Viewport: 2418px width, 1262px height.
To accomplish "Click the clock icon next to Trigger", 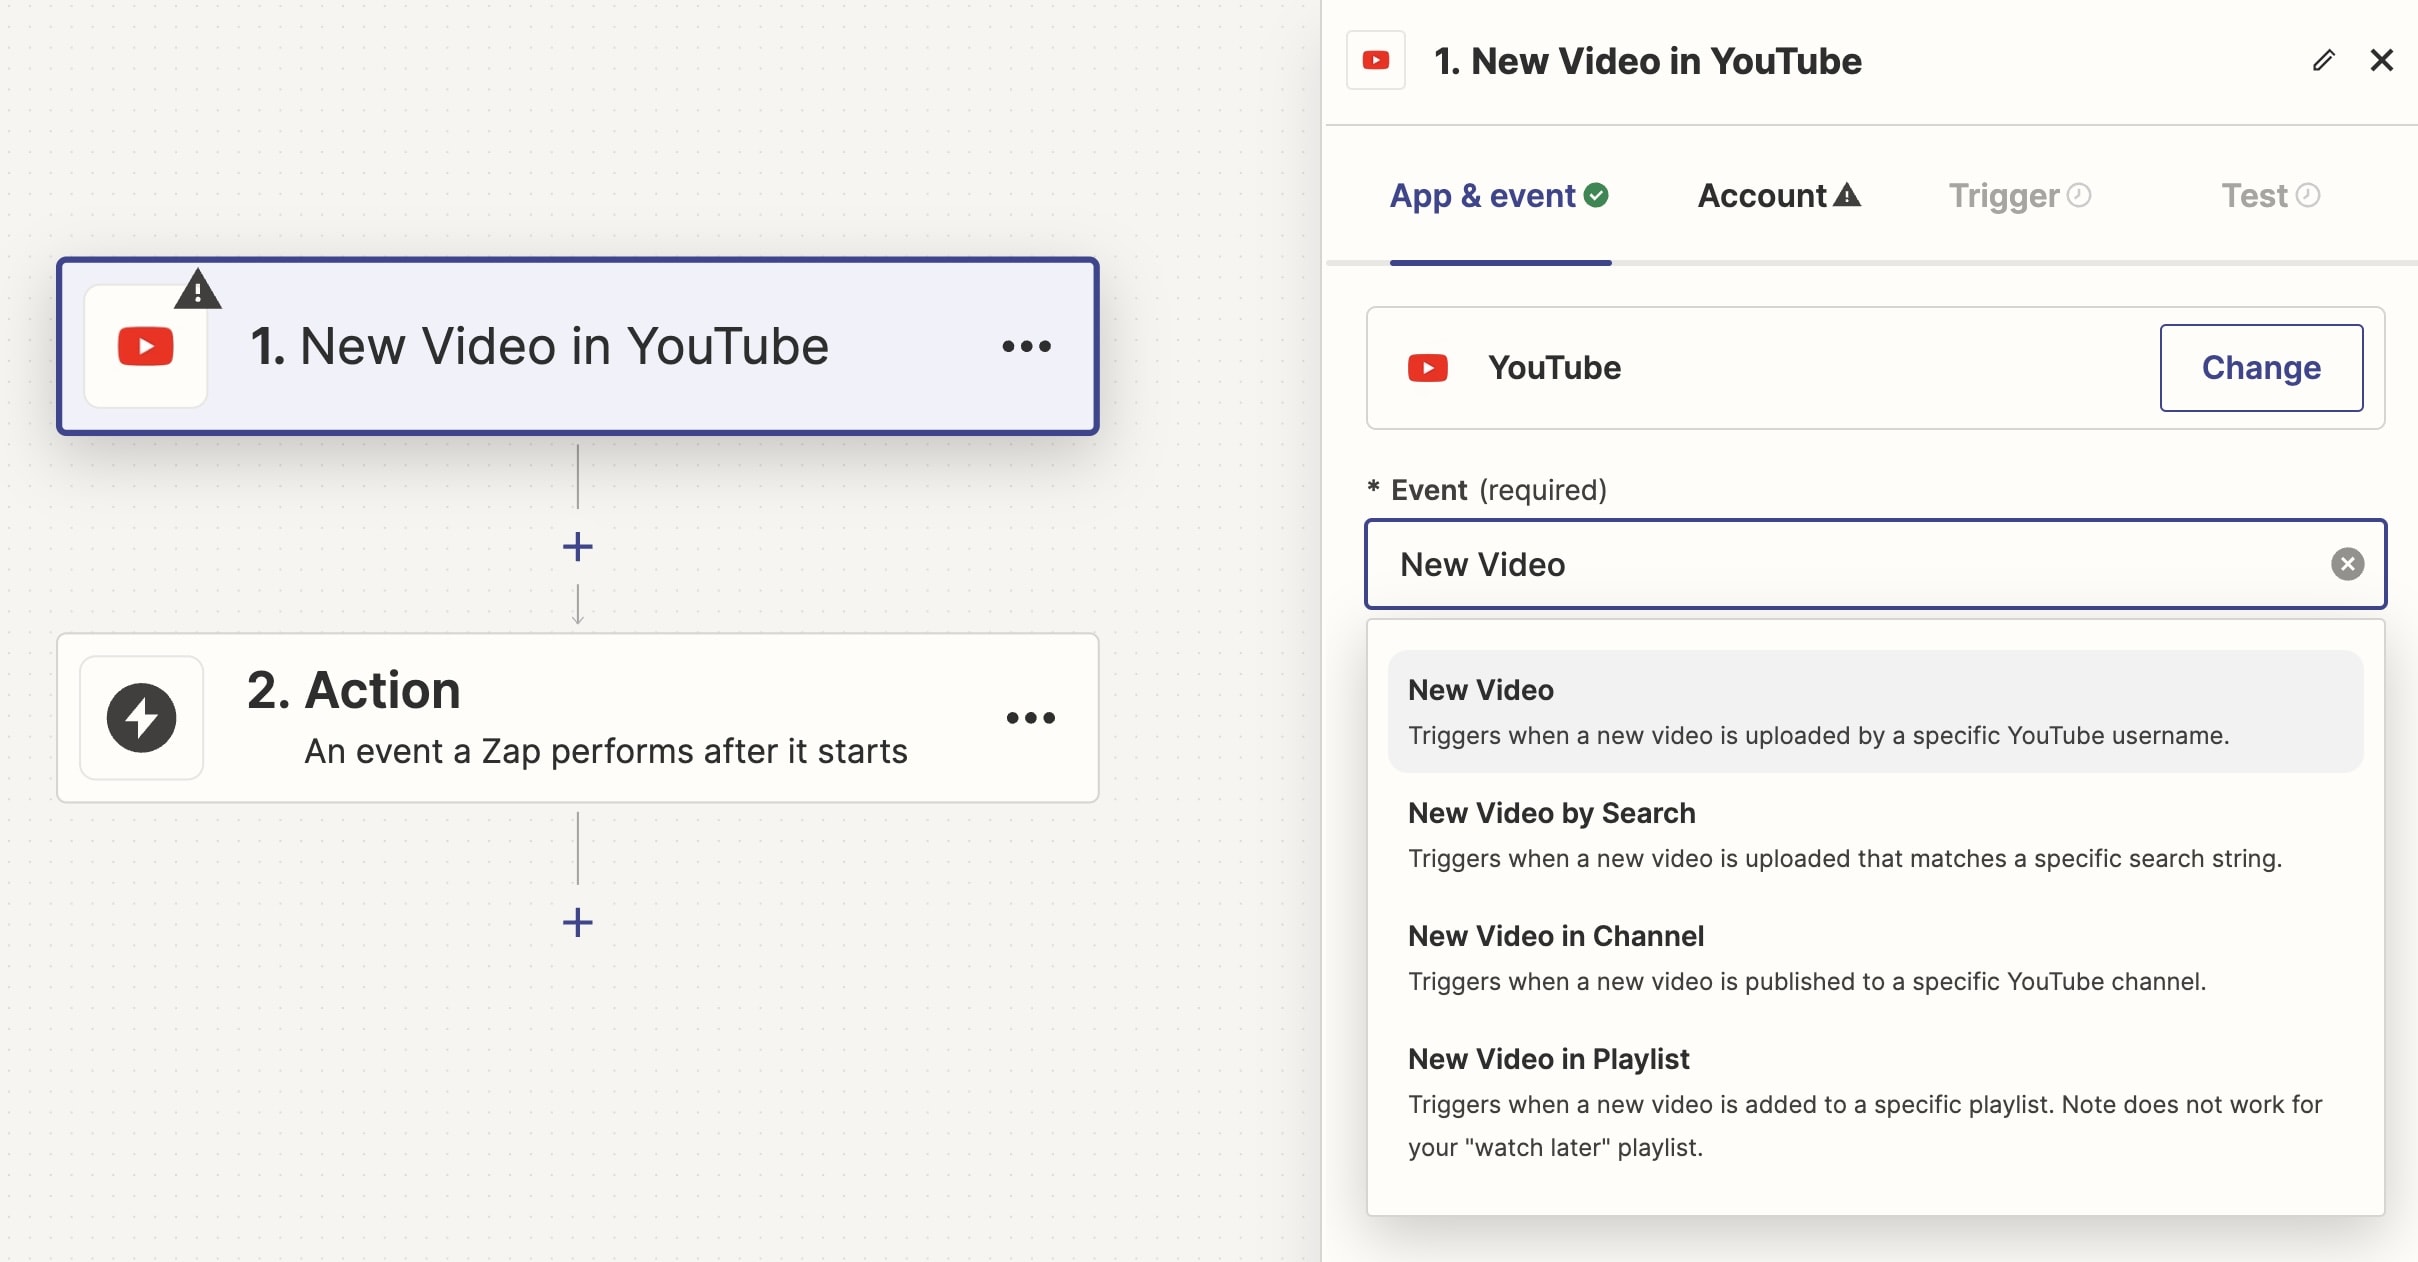I will coord(2079,195).
